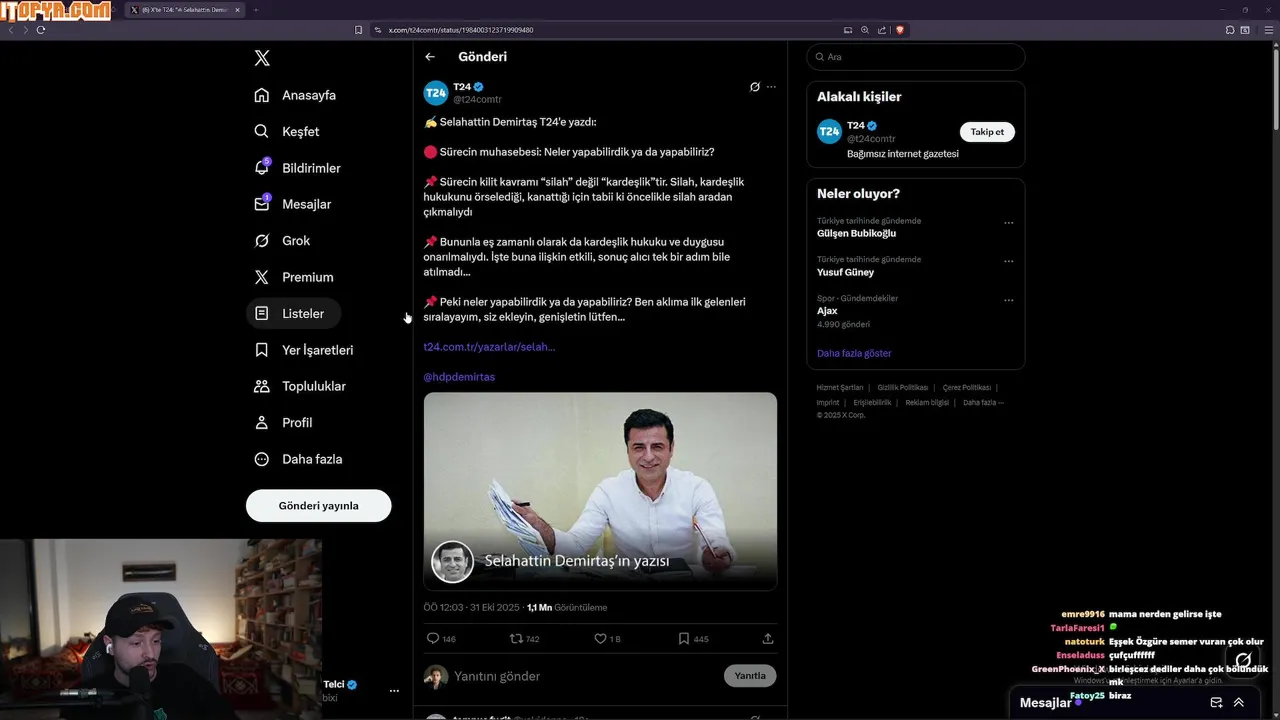Like the post with heart icon
This screenshot has height=720, width=1280.
coord(600,638)
